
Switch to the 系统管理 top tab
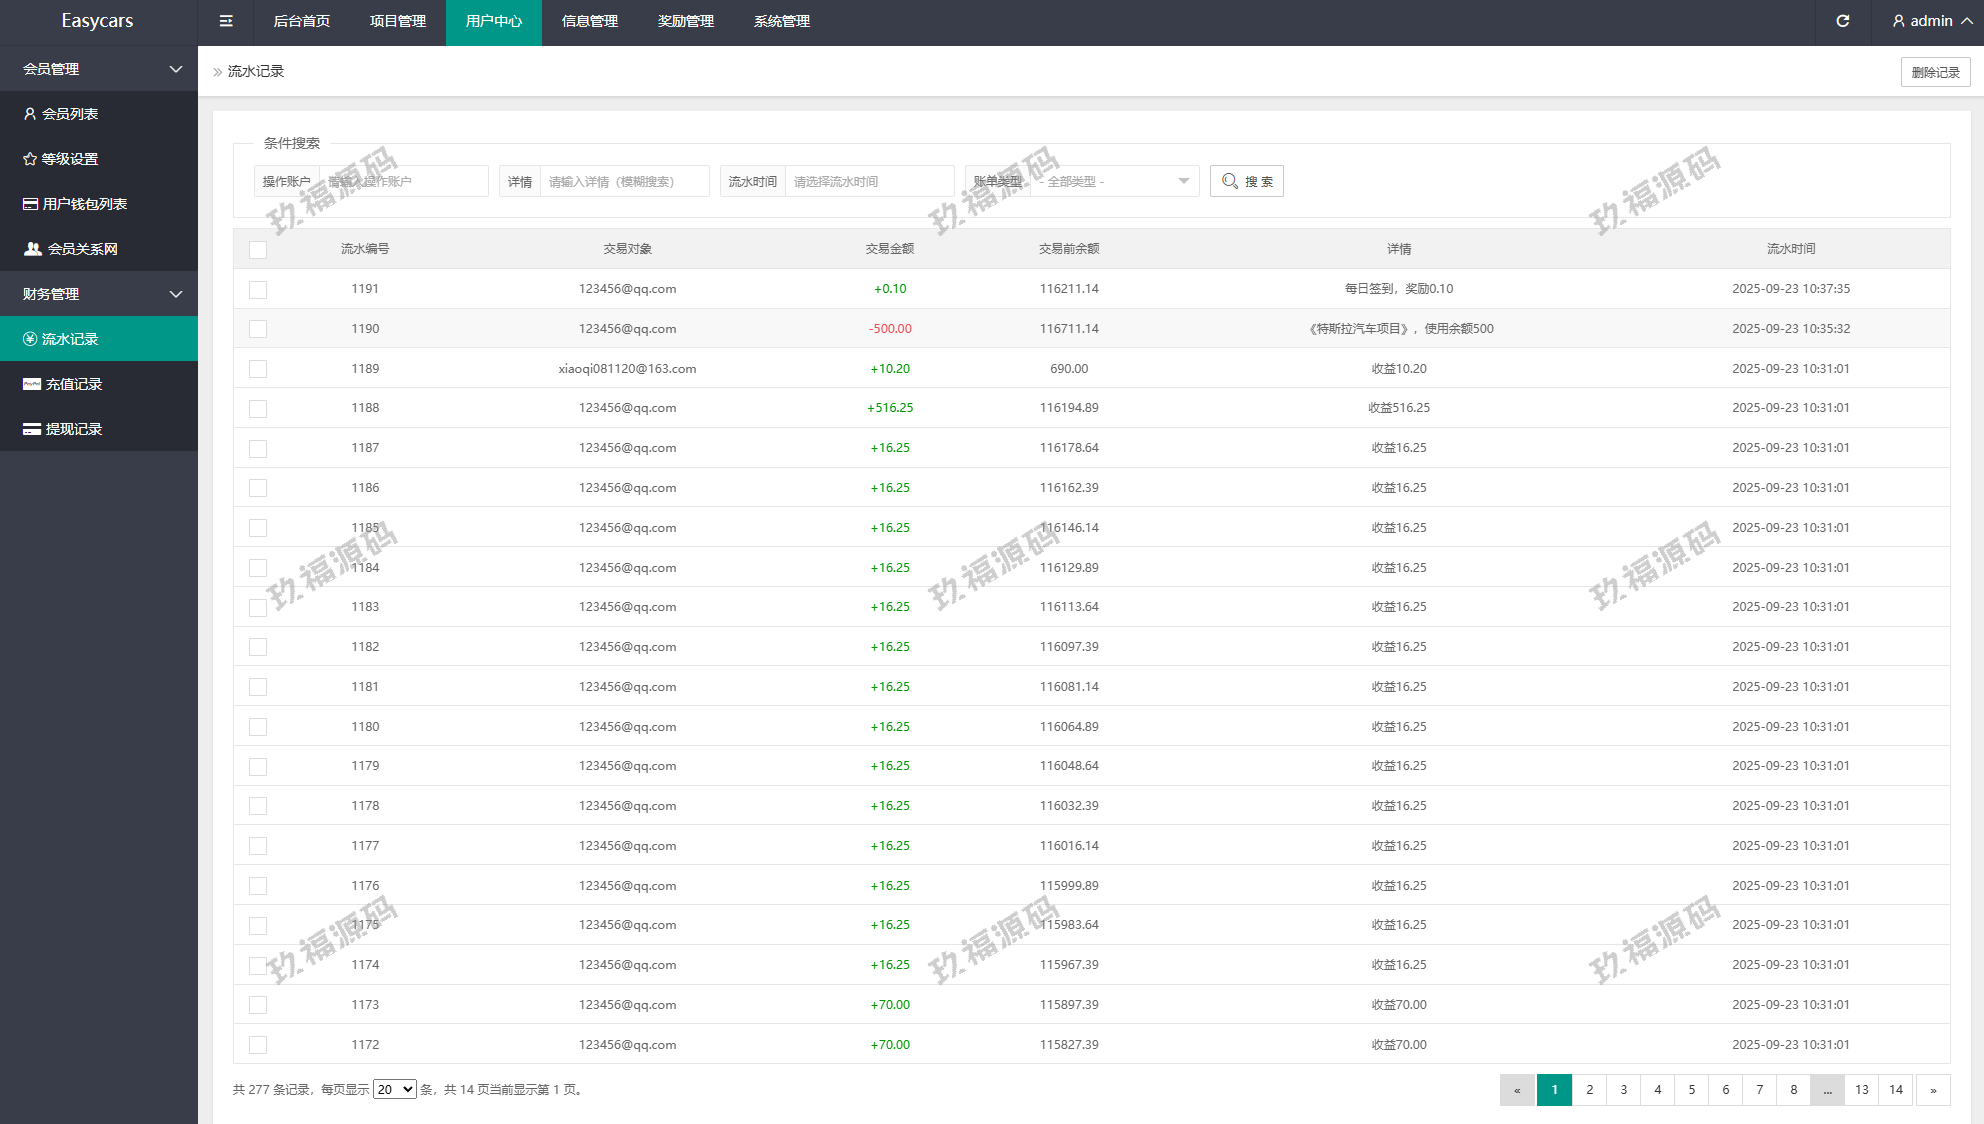(781, 21)
